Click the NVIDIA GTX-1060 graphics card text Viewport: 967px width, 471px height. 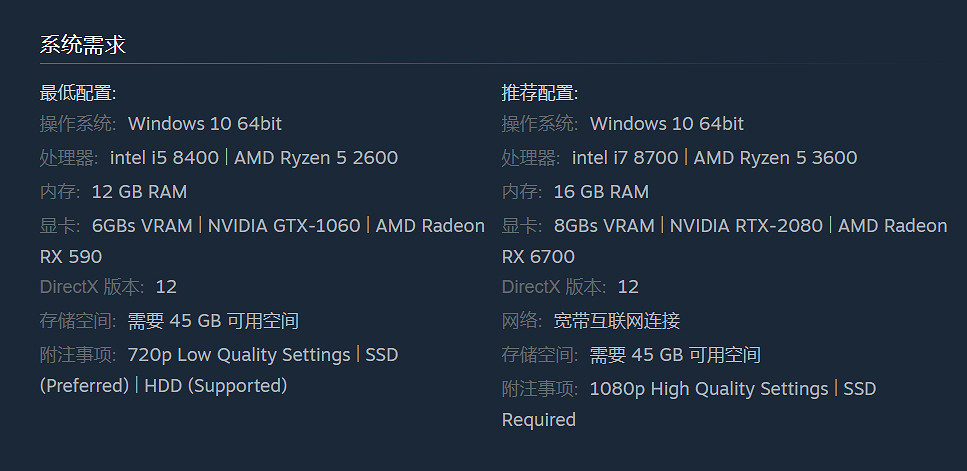point(284,226)
